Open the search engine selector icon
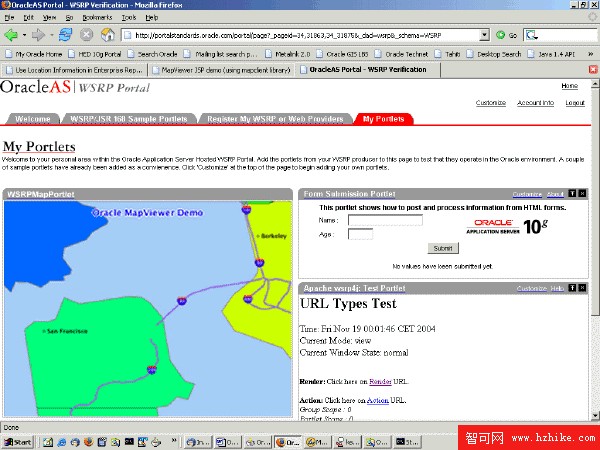 click(532, 35)
